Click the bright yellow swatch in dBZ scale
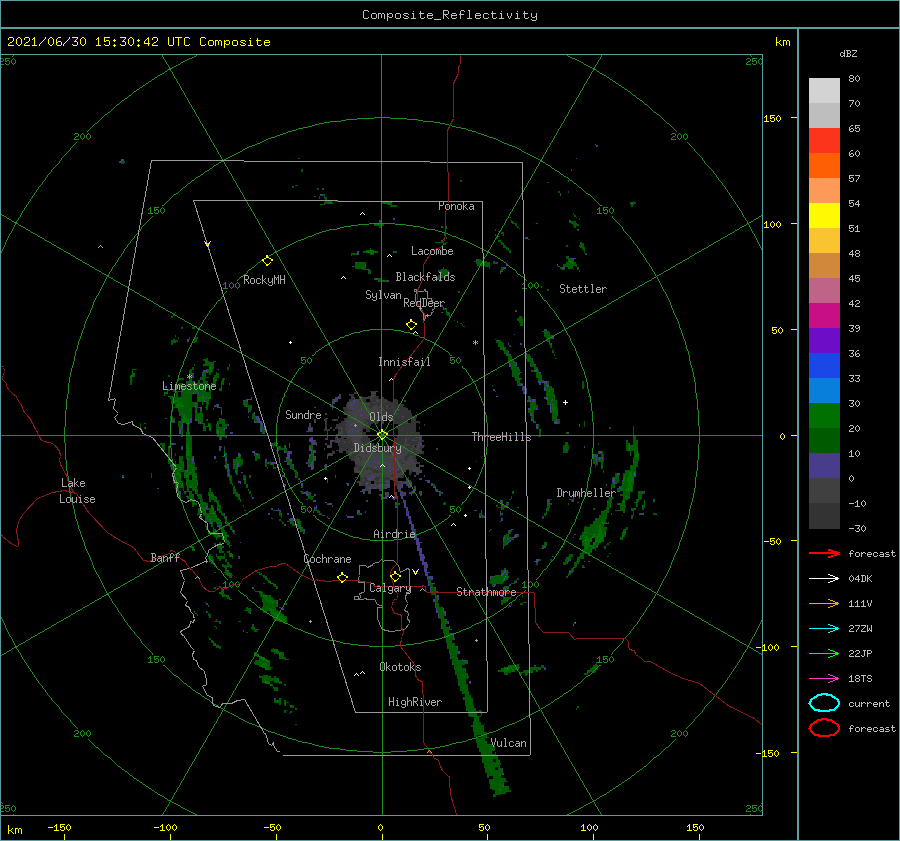The image size is (900, 841). pos(824,215)
